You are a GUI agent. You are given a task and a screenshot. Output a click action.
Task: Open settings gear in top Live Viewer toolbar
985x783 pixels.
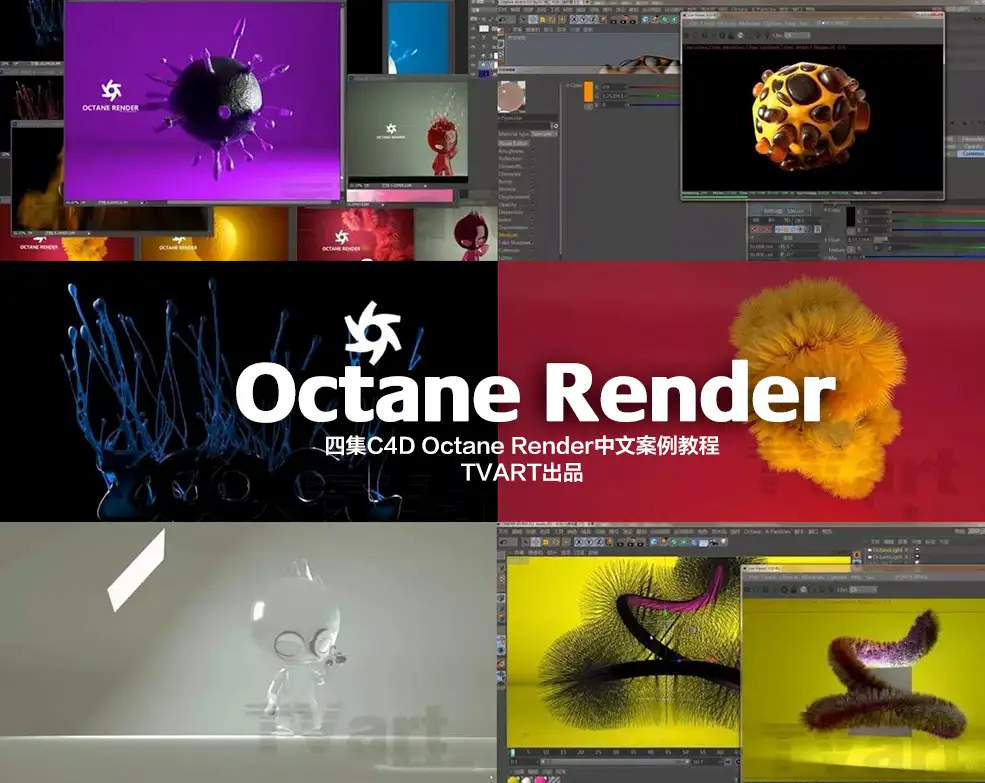click(x=722, y=35)
